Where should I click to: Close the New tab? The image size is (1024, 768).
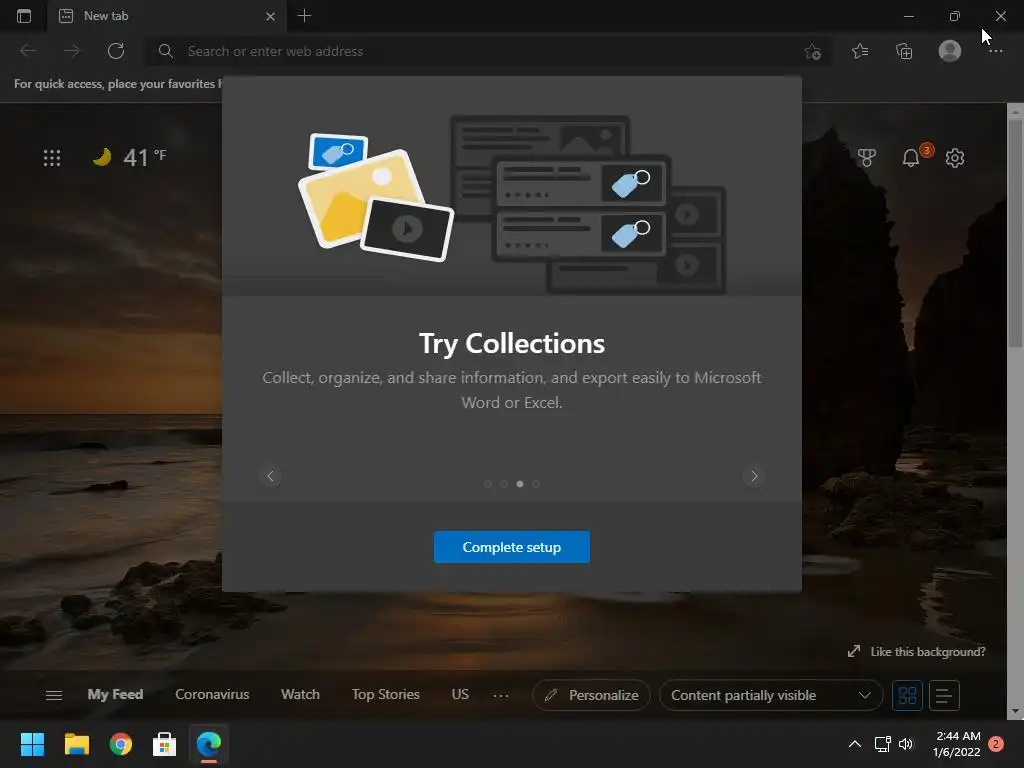coord(270,16)
